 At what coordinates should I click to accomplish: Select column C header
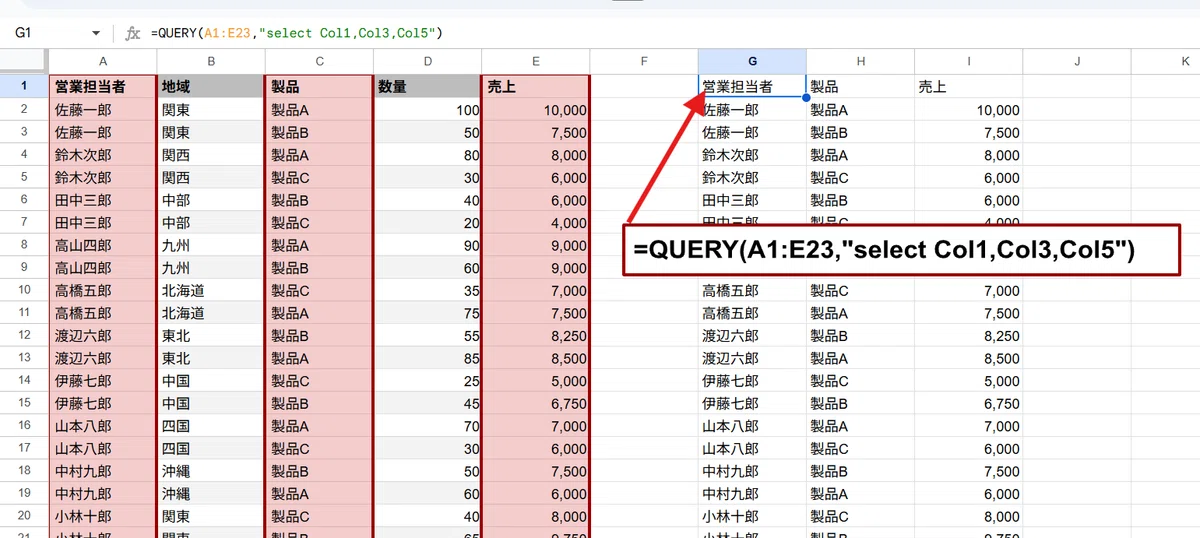click(x=319, y=61)
